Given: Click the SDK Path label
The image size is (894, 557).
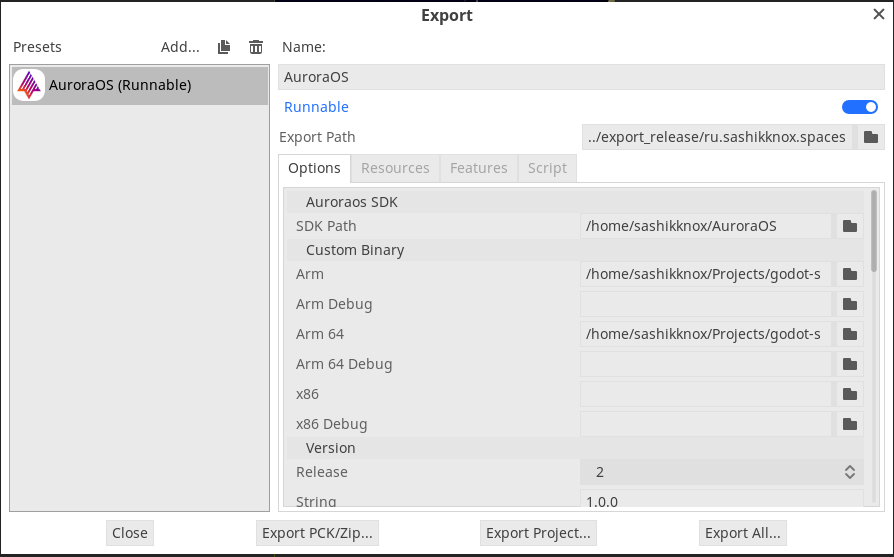Looking at the screenshot, I should 326,226.
